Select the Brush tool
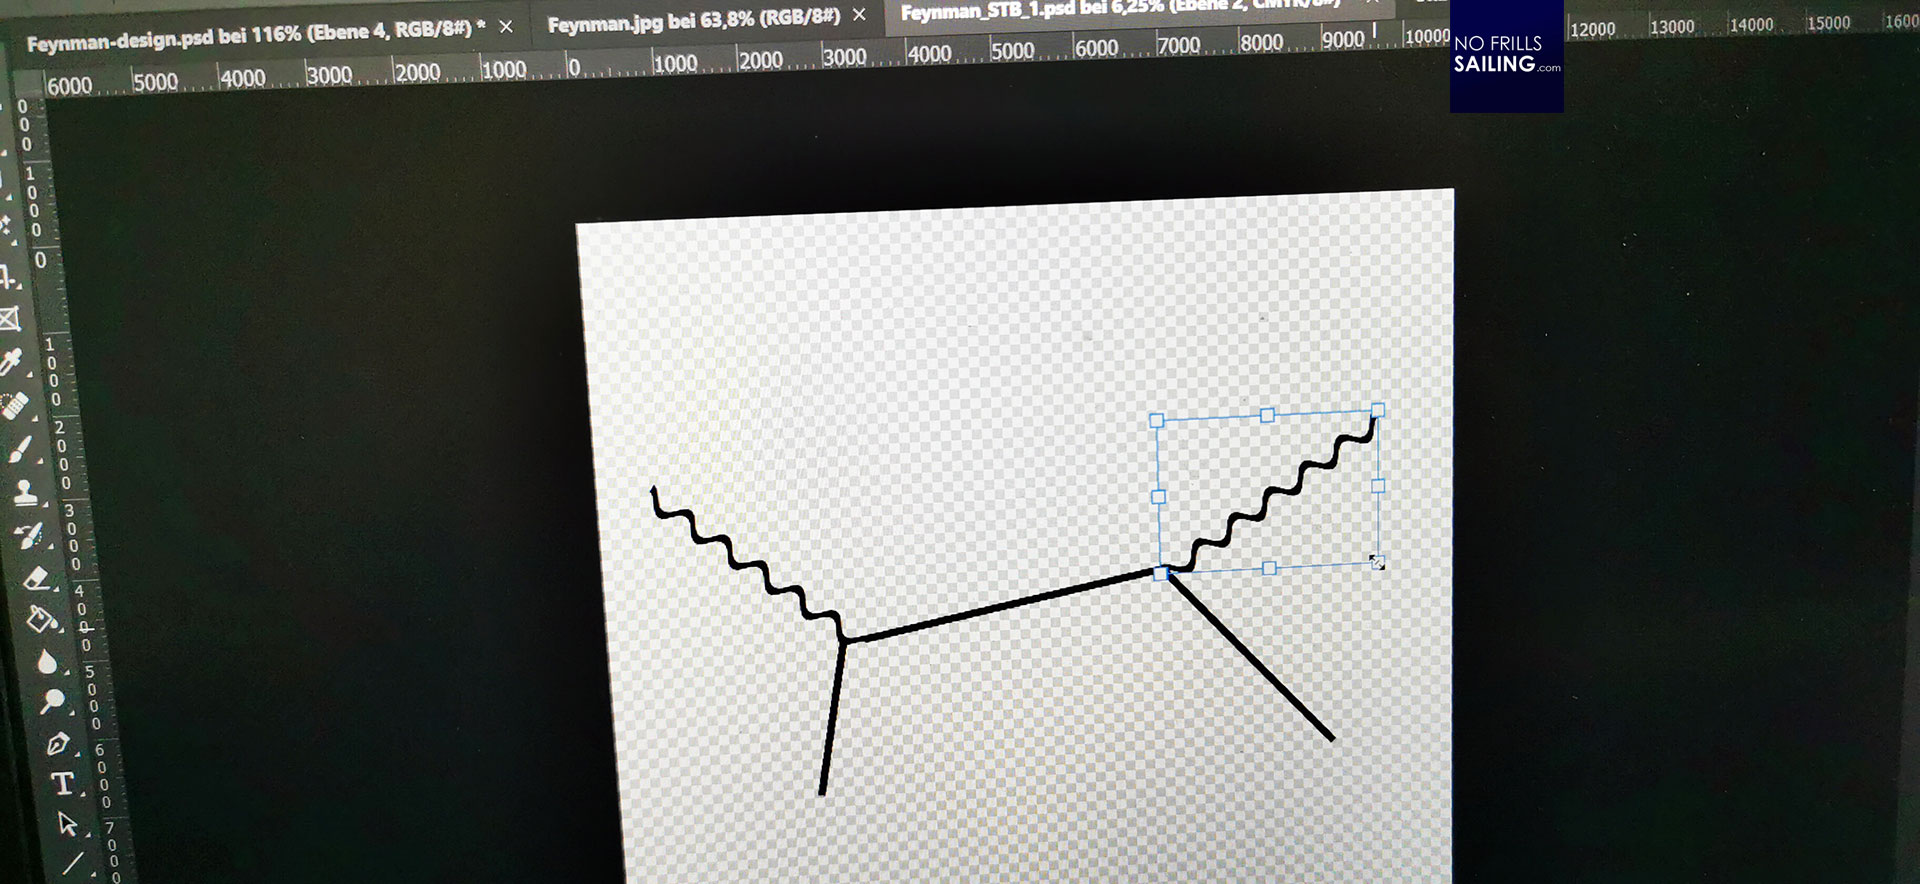1920x884 pixels. [20, 450]
